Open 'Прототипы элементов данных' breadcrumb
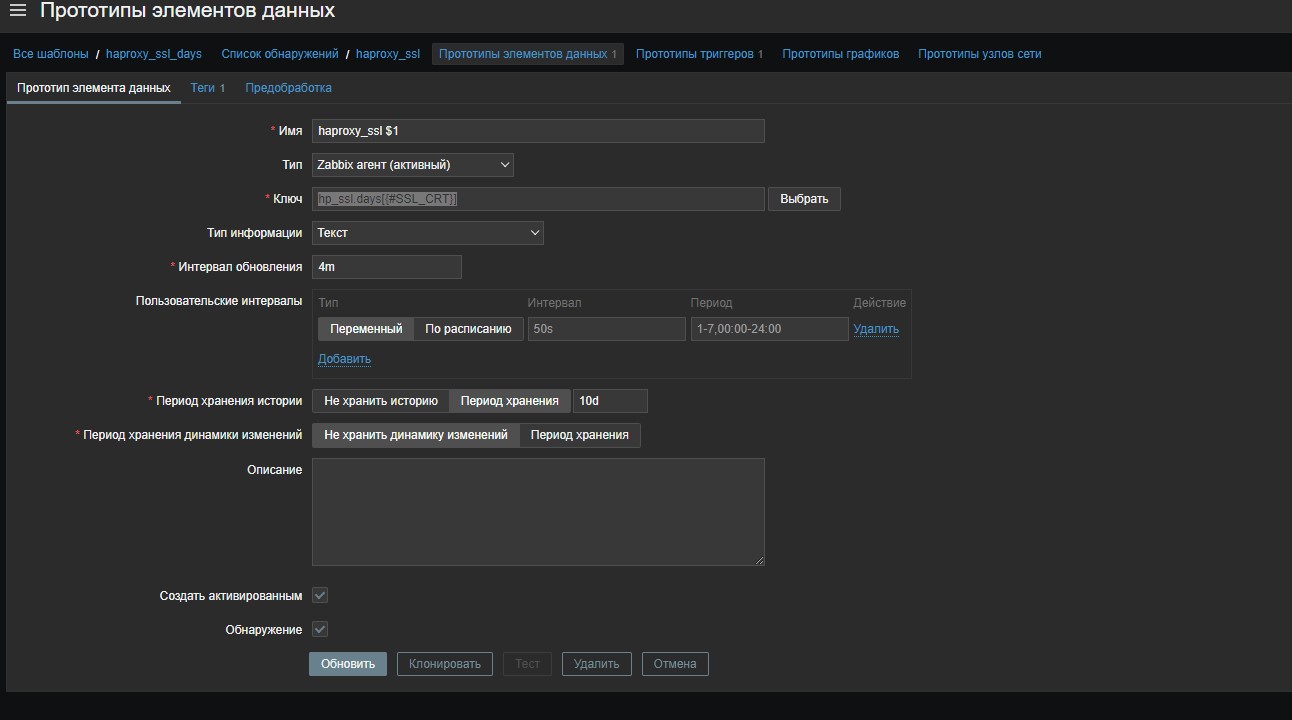 528,54
